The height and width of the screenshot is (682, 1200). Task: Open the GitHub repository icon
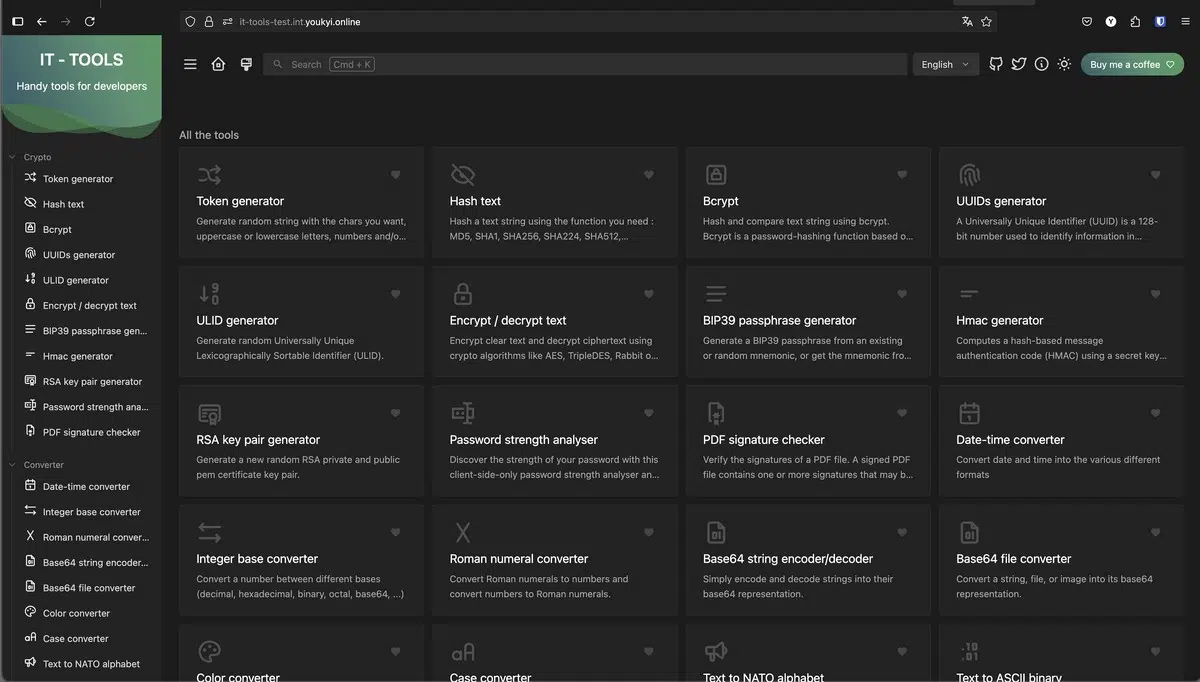pos(996,64)
